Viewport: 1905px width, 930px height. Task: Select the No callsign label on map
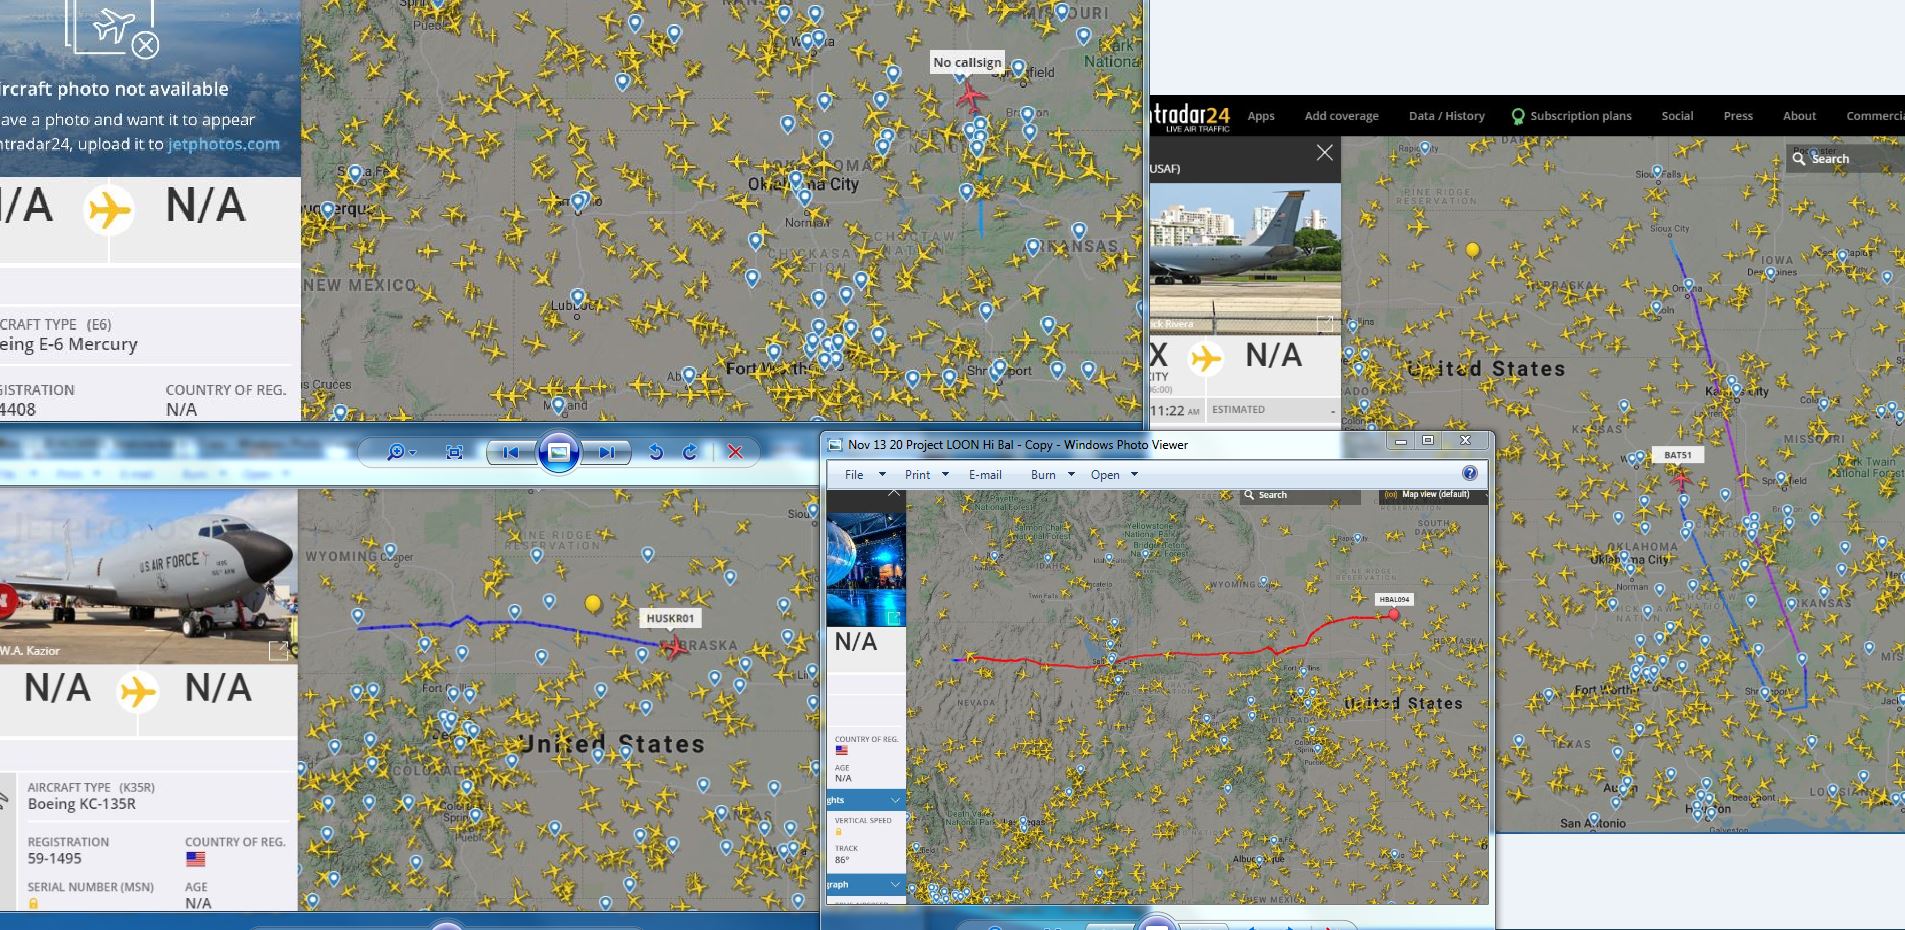click(x=967, y=62)
